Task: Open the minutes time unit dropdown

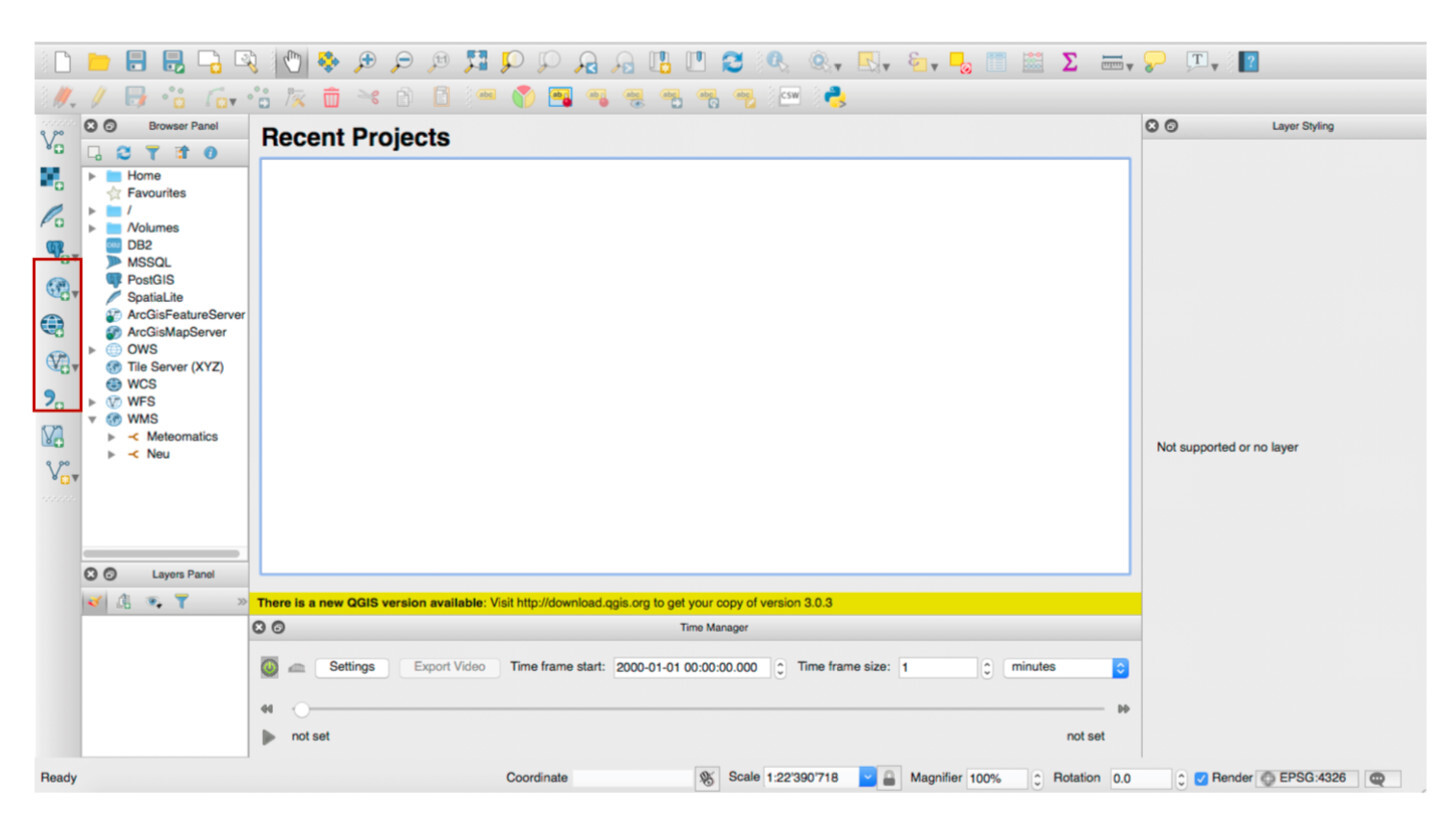Action: (x=1066, y=667)
